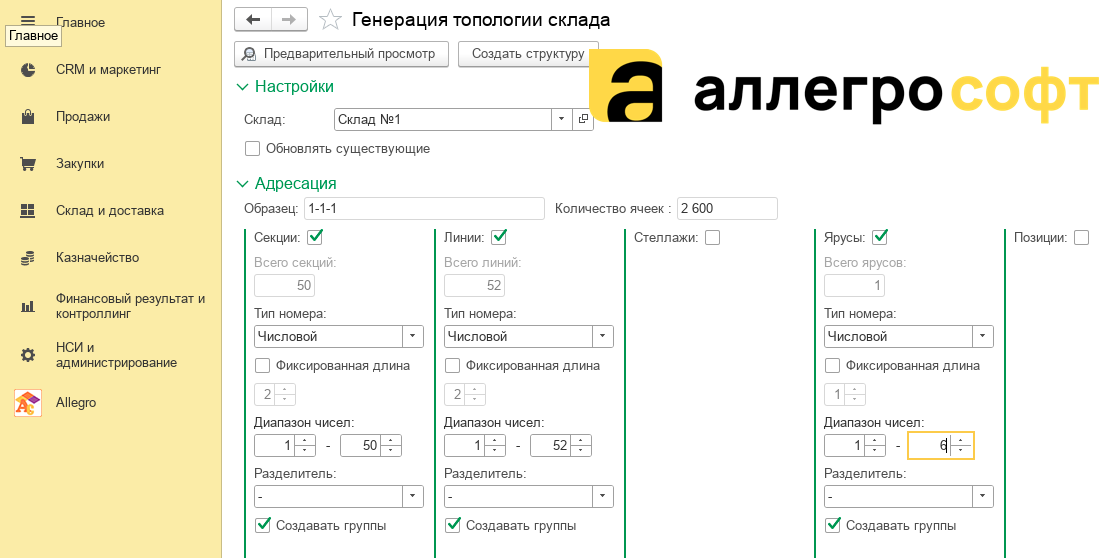Image resolution: width=1108 pixels, height=558 pixels.
Task: Toggle the Обновлять существующие checkbox
Action: (x=252, y=149)
